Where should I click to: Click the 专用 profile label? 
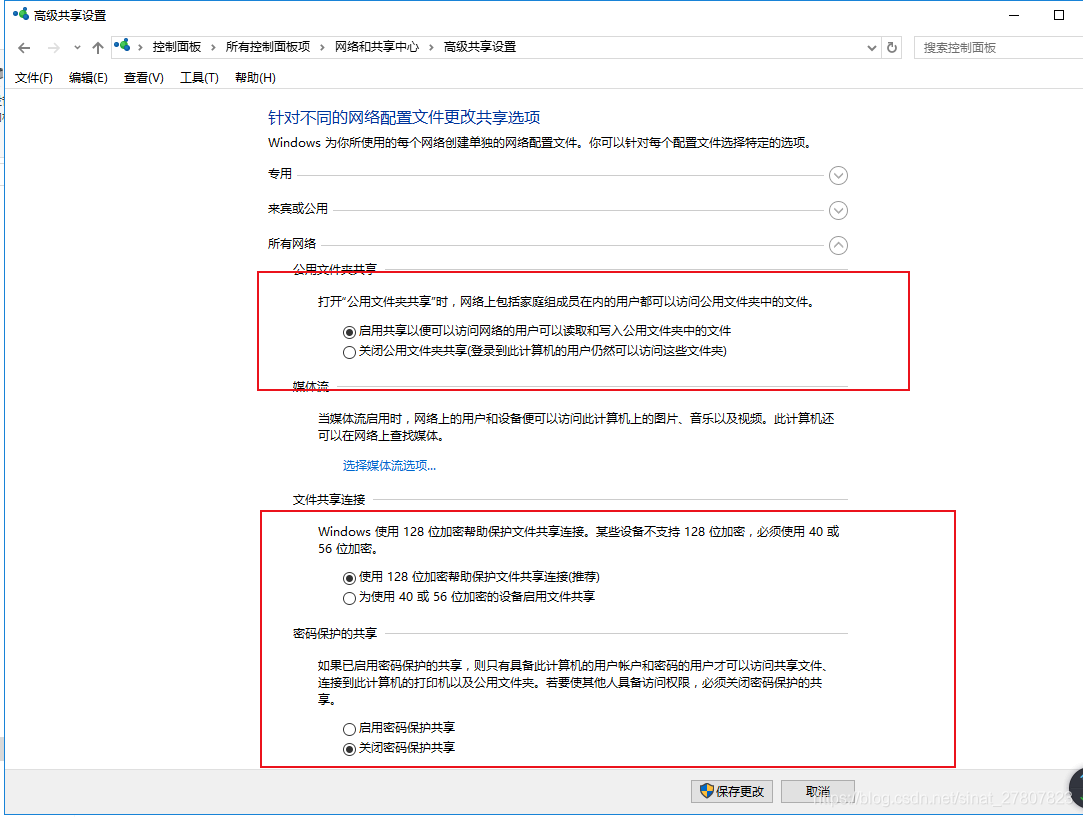click(280, 173)
